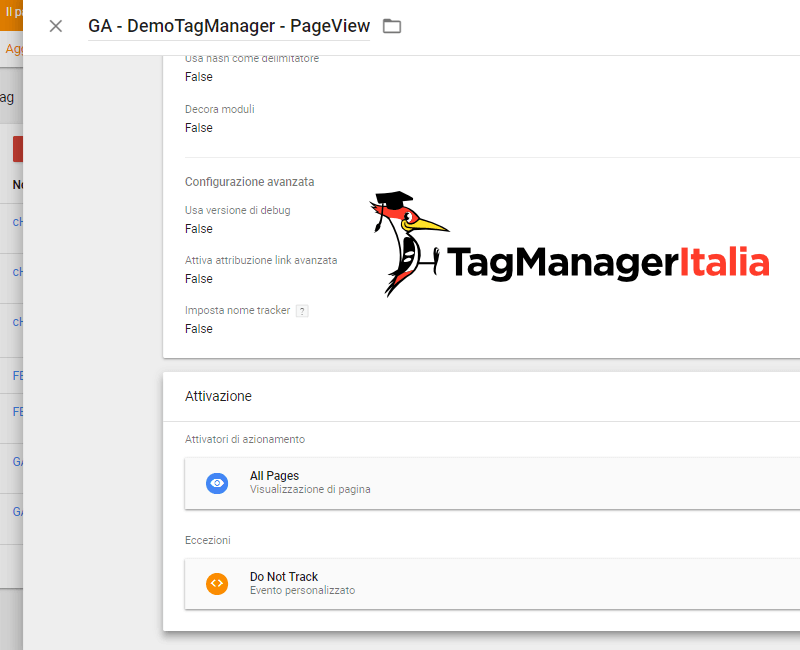Click the Visualizzazione di pagina subtitle
The image size is (800, 650).
[310, 489]
